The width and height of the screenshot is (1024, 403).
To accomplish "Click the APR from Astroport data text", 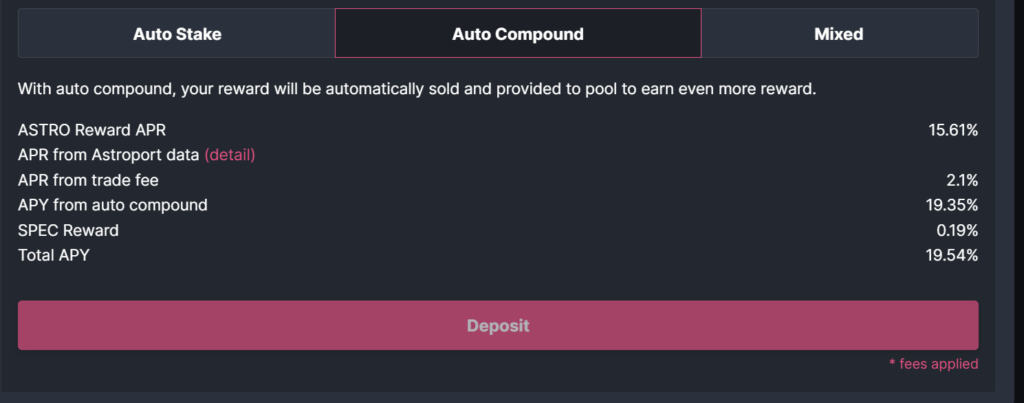I will tap(108, 155).
